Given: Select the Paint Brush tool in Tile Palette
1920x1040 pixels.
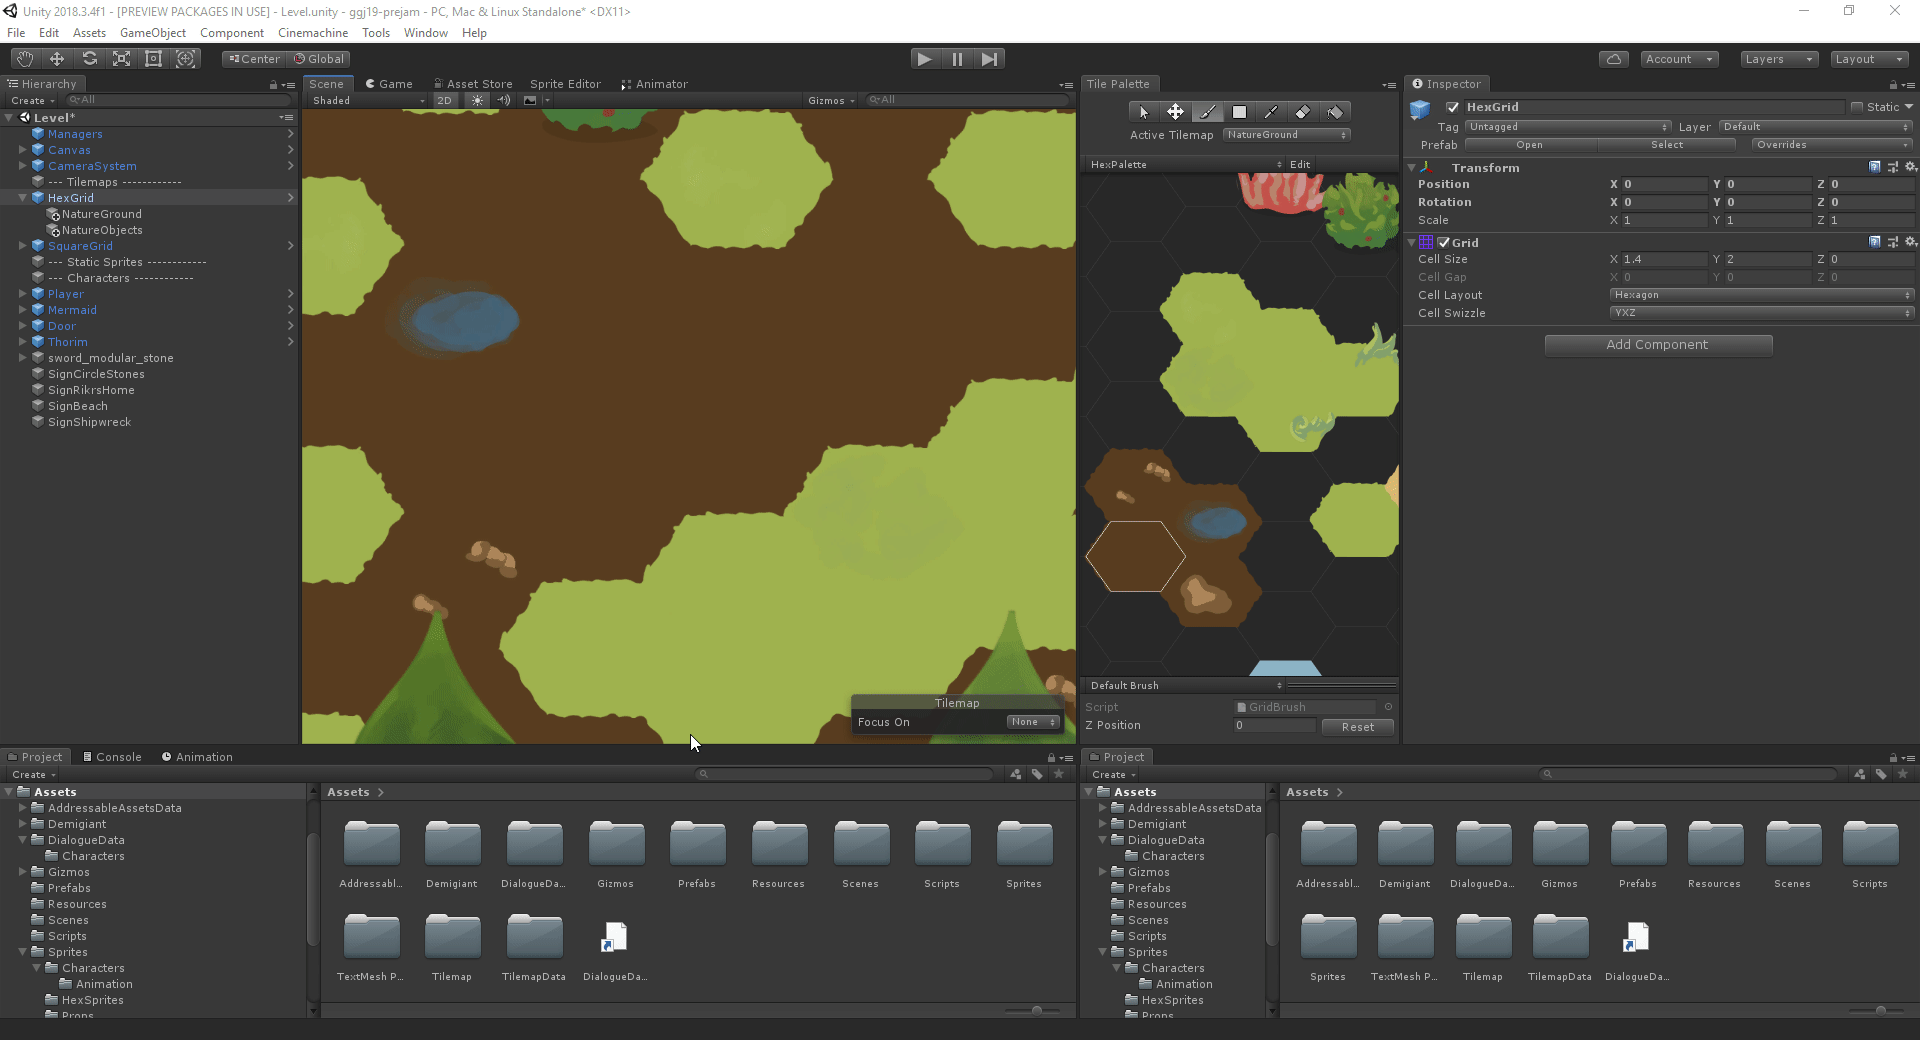Looking at the screenshot, I should [1208, 111].
